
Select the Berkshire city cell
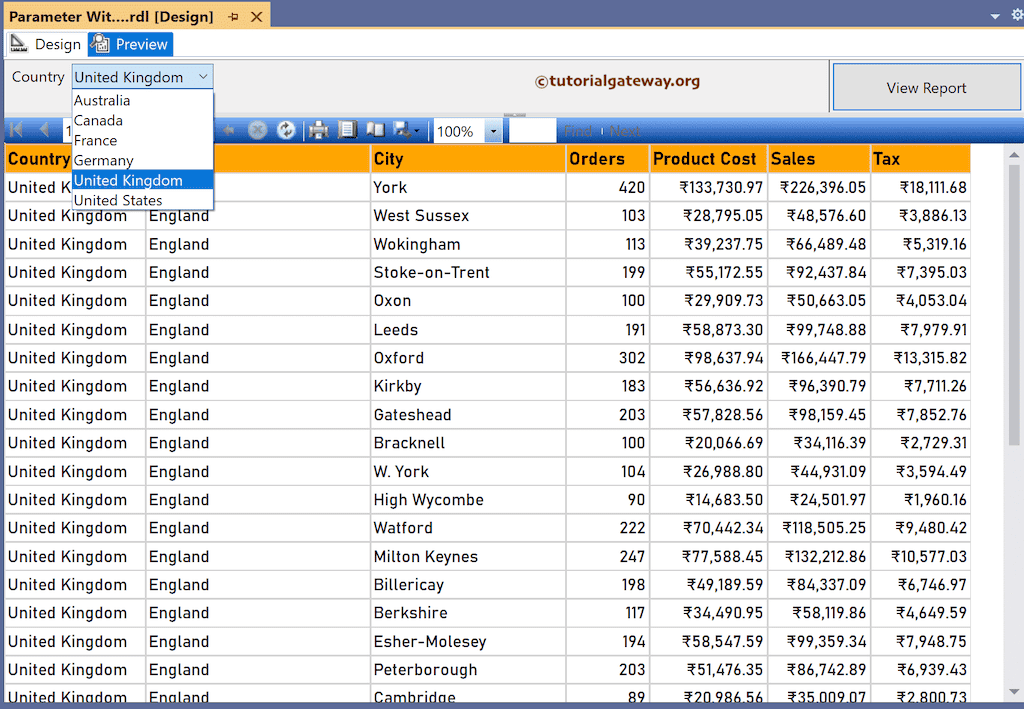(x=468, y=612)
